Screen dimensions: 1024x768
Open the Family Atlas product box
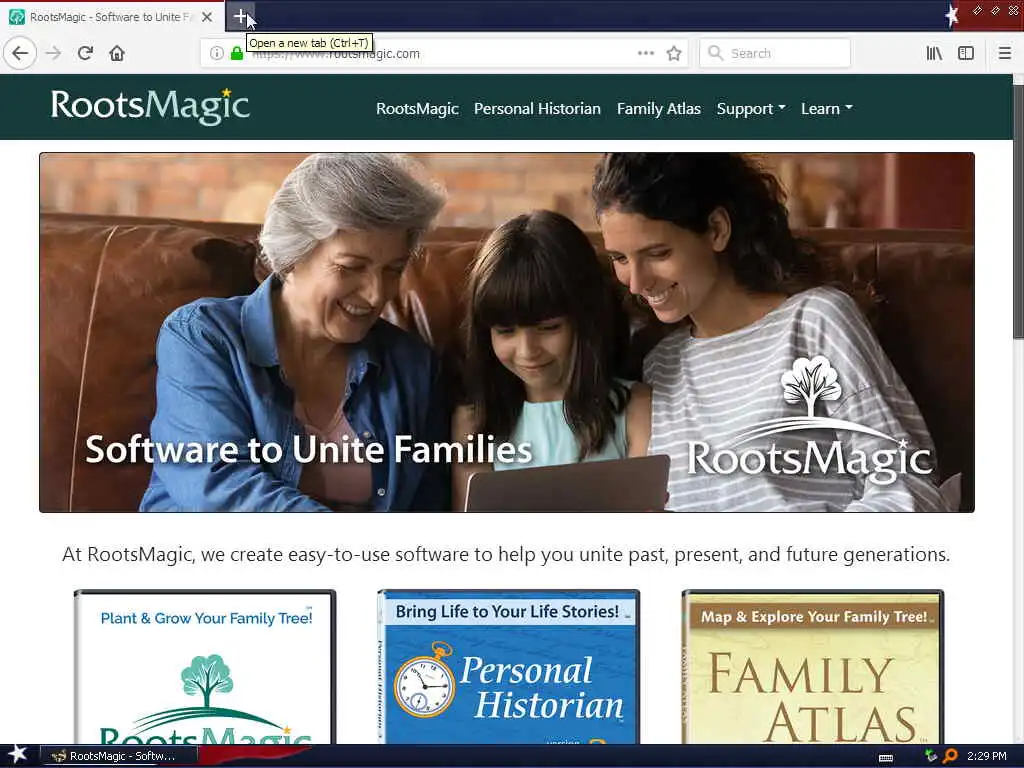point(812,667)
